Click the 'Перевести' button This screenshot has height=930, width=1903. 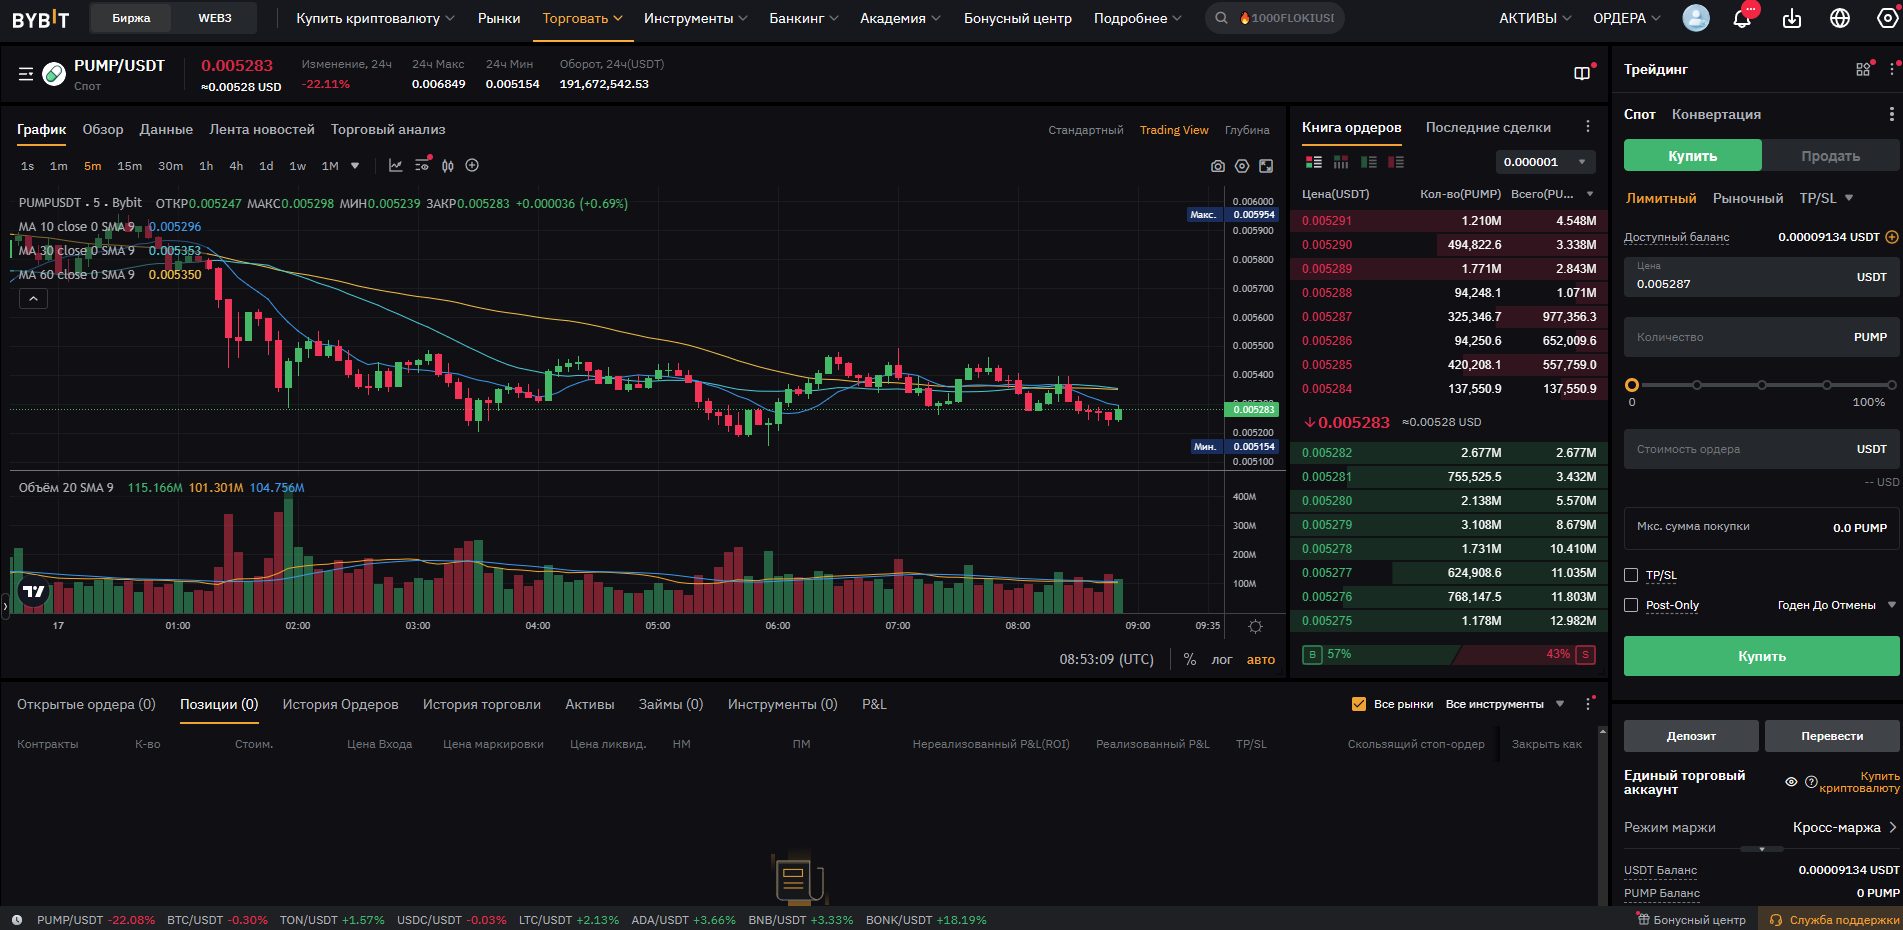1832,736
